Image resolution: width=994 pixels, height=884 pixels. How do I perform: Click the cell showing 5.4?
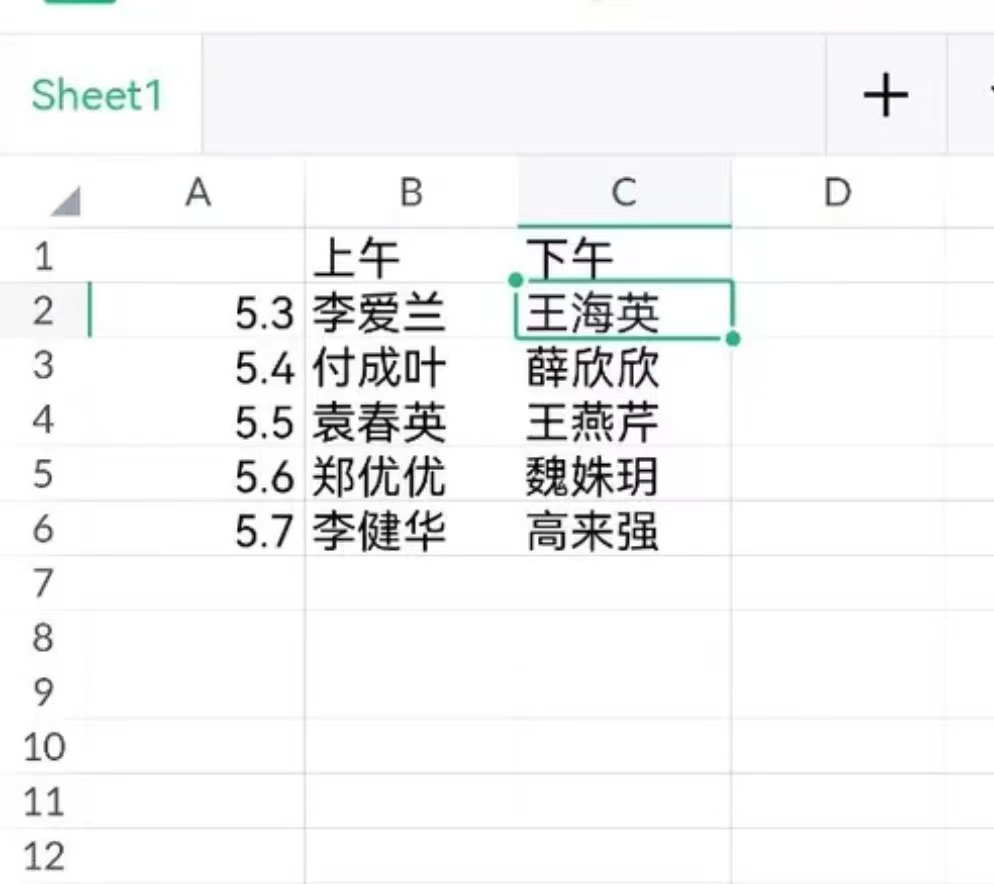[197, 365]
